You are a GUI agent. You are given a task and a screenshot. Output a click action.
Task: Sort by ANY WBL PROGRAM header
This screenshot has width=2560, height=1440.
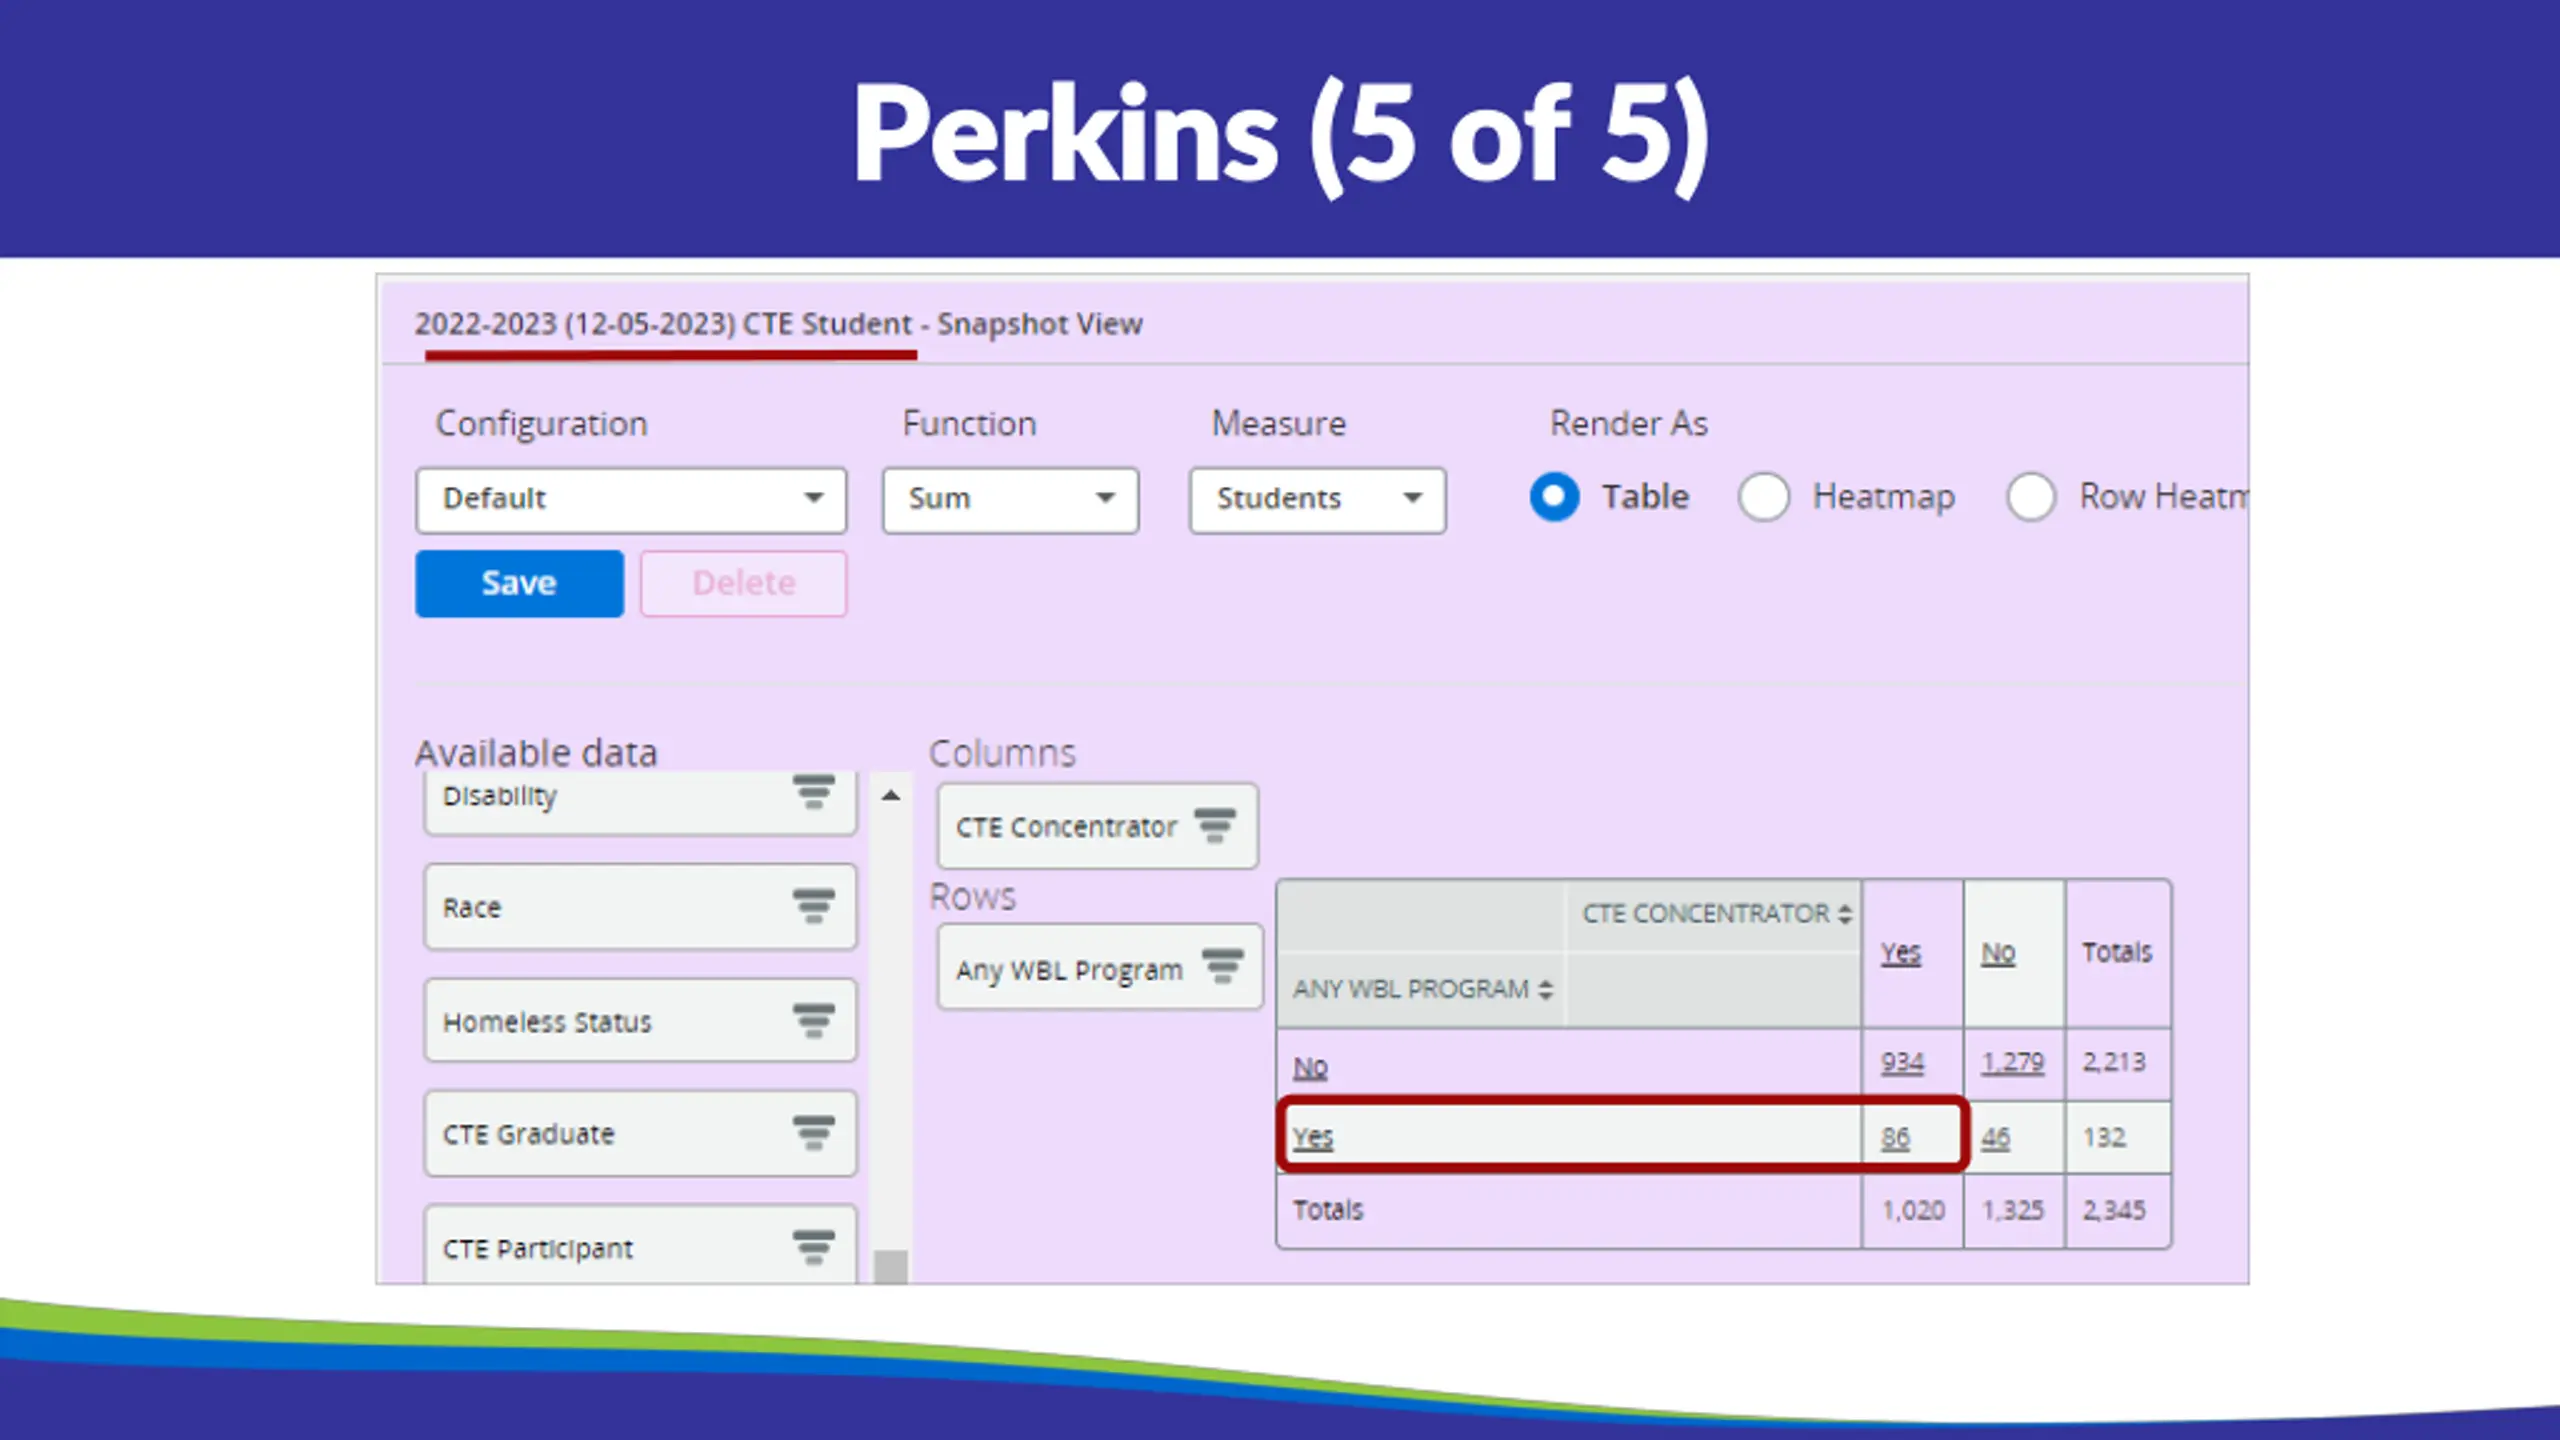click(1546, 990)
